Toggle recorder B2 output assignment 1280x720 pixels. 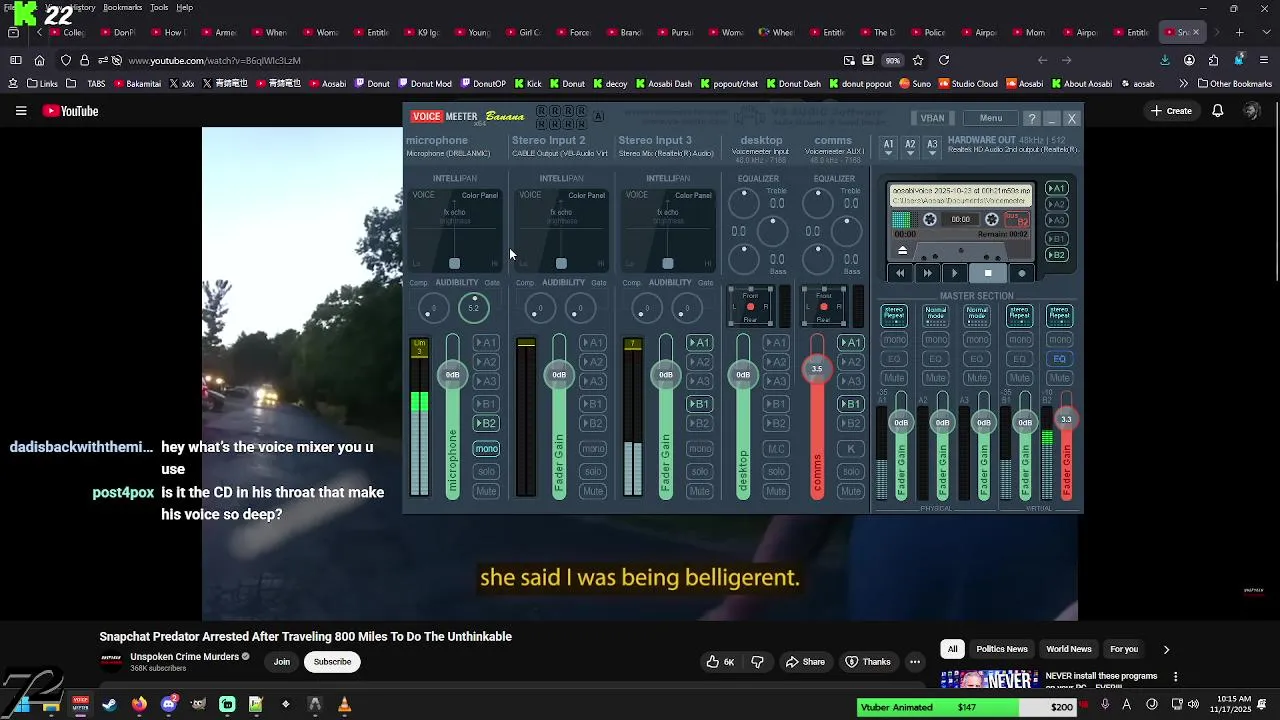[x=1057, y=255]
